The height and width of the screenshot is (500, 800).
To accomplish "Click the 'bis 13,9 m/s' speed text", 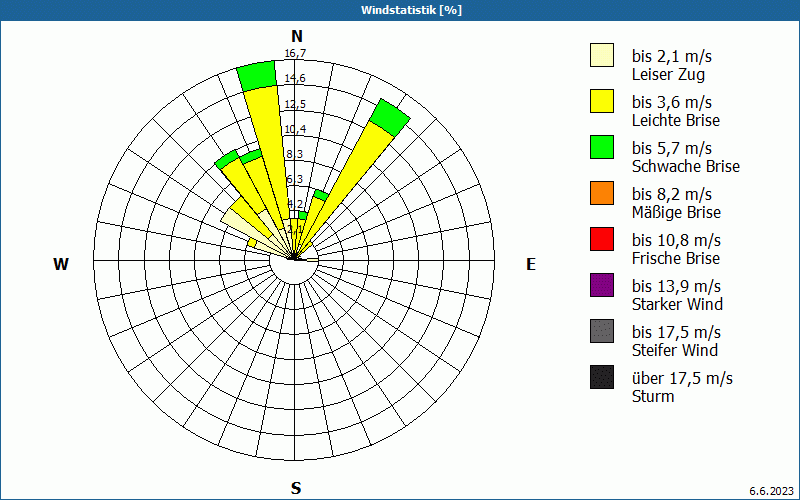I will [x=676, y=286].
